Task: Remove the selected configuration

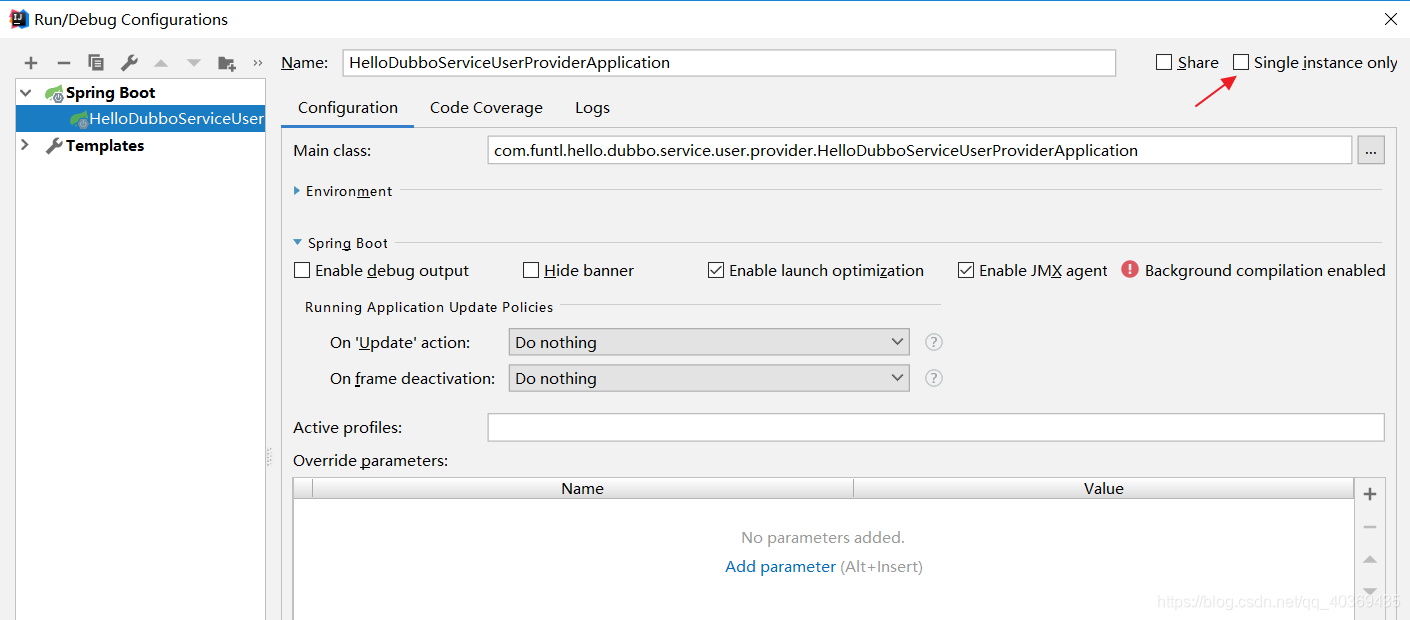Action: (x=63, y=63)
